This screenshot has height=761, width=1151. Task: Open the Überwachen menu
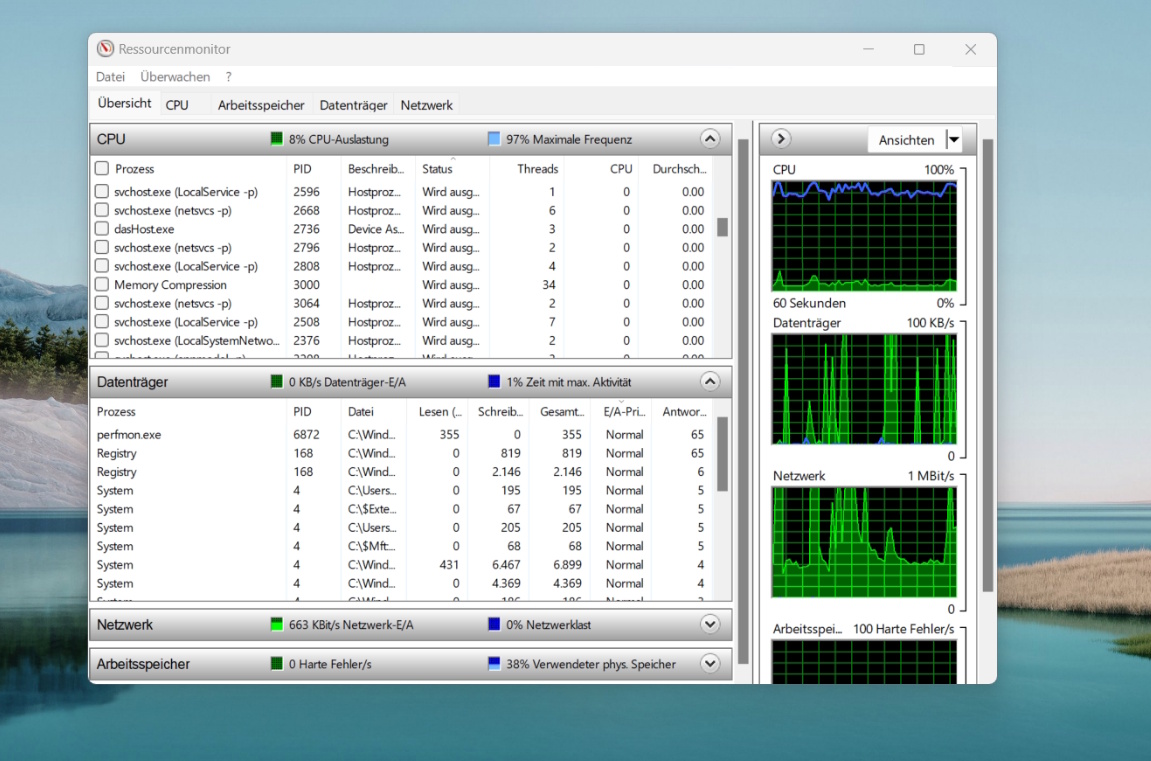175,77
